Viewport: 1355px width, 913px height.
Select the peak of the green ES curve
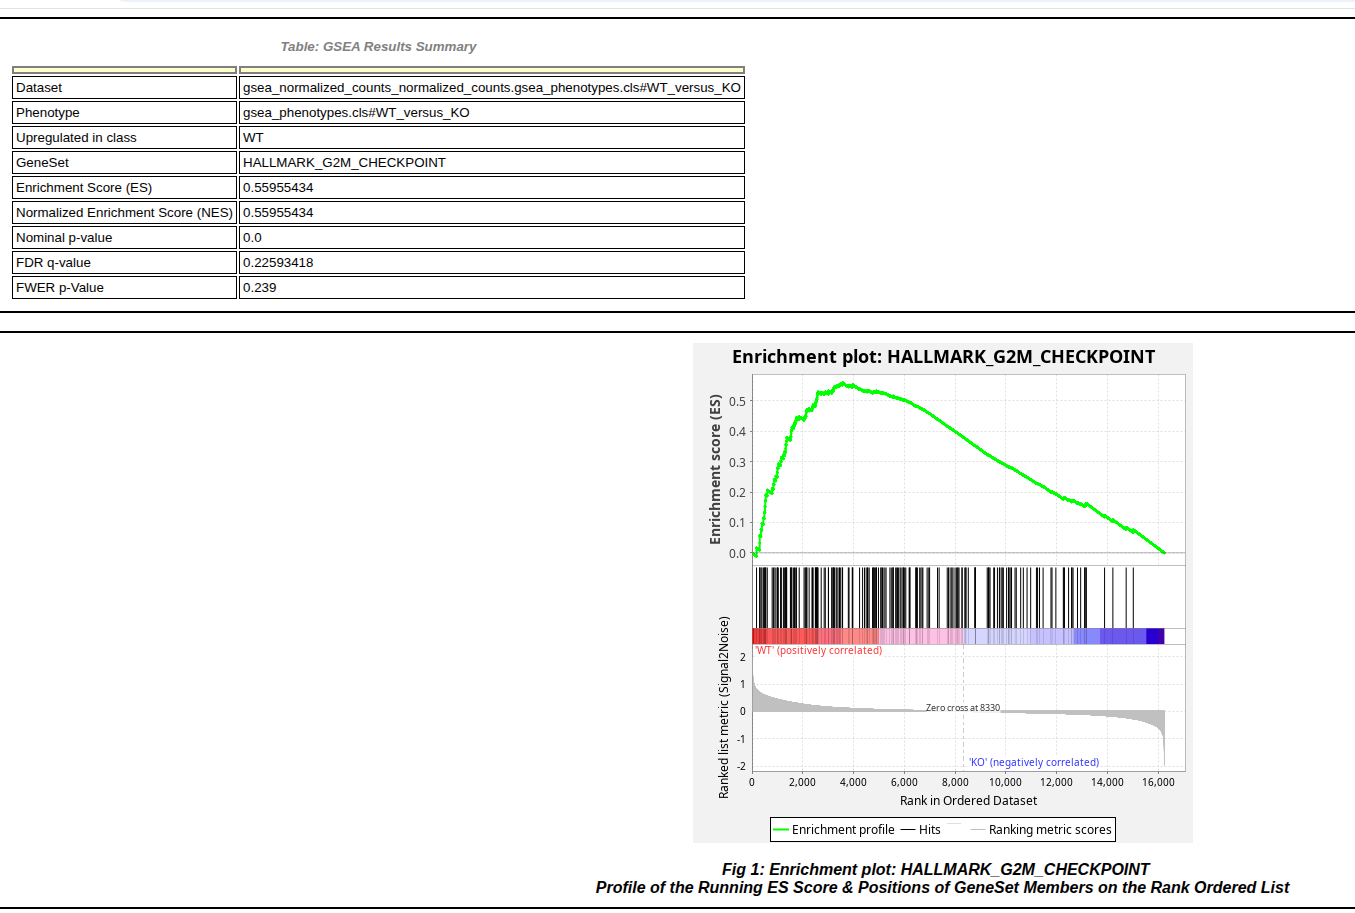(845, 384)
